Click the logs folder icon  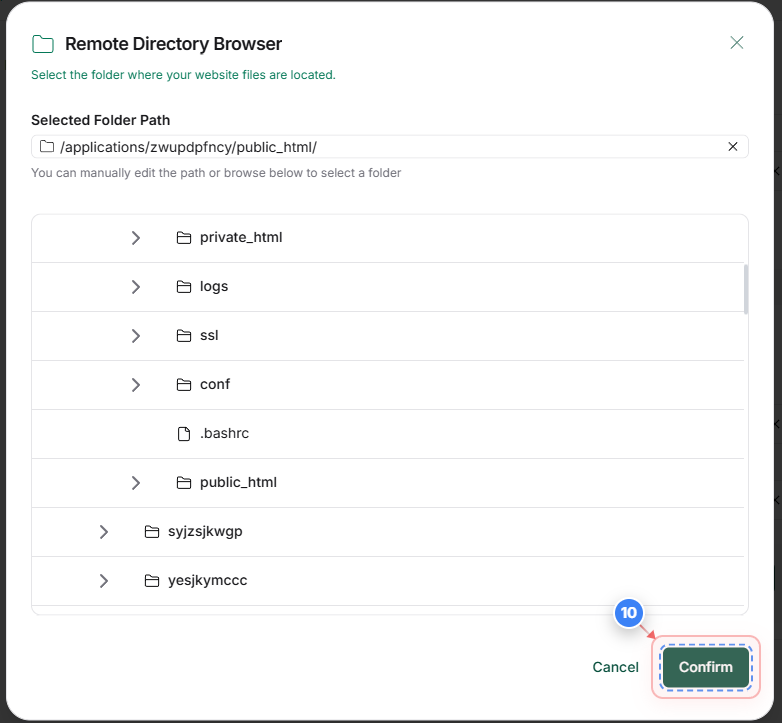[184, 287]
